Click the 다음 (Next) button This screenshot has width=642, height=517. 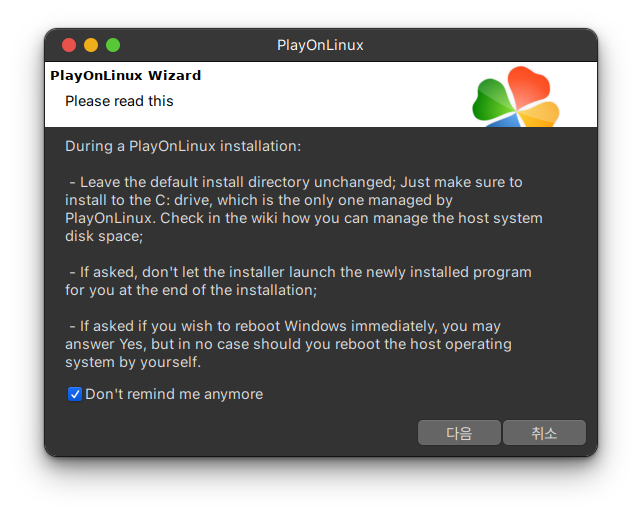(x=459, y=433)
